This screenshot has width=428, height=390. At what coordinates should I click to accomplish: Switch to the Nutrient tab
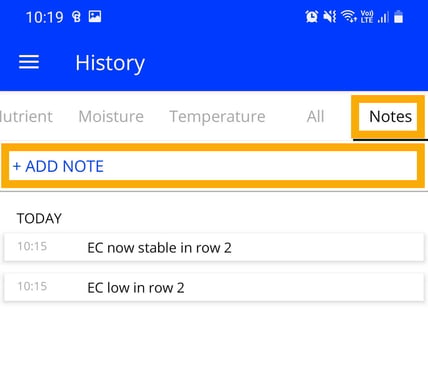tap(26, 116)
